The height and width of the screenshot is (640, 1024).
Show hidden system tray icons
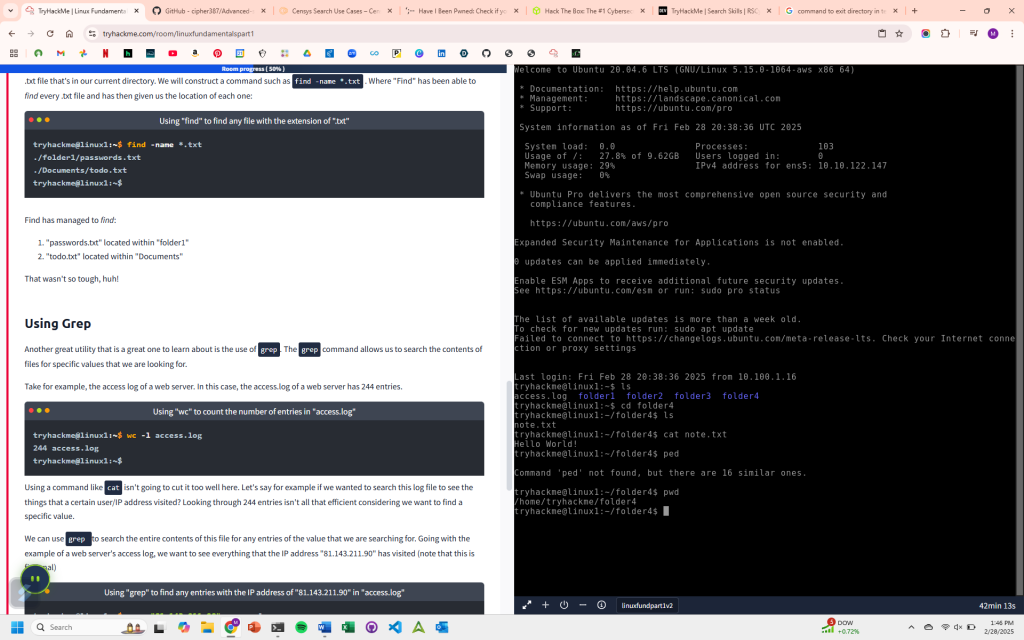(x=913, y=627)
